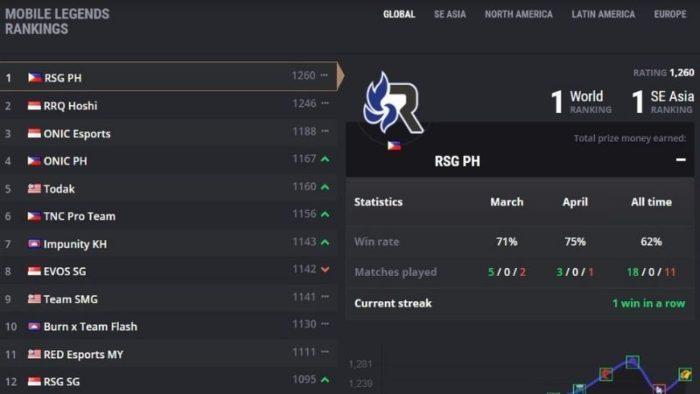Click the Cambodia flag beside Impunity KH
The image size is (700, 394).
[x=34, y=244]
